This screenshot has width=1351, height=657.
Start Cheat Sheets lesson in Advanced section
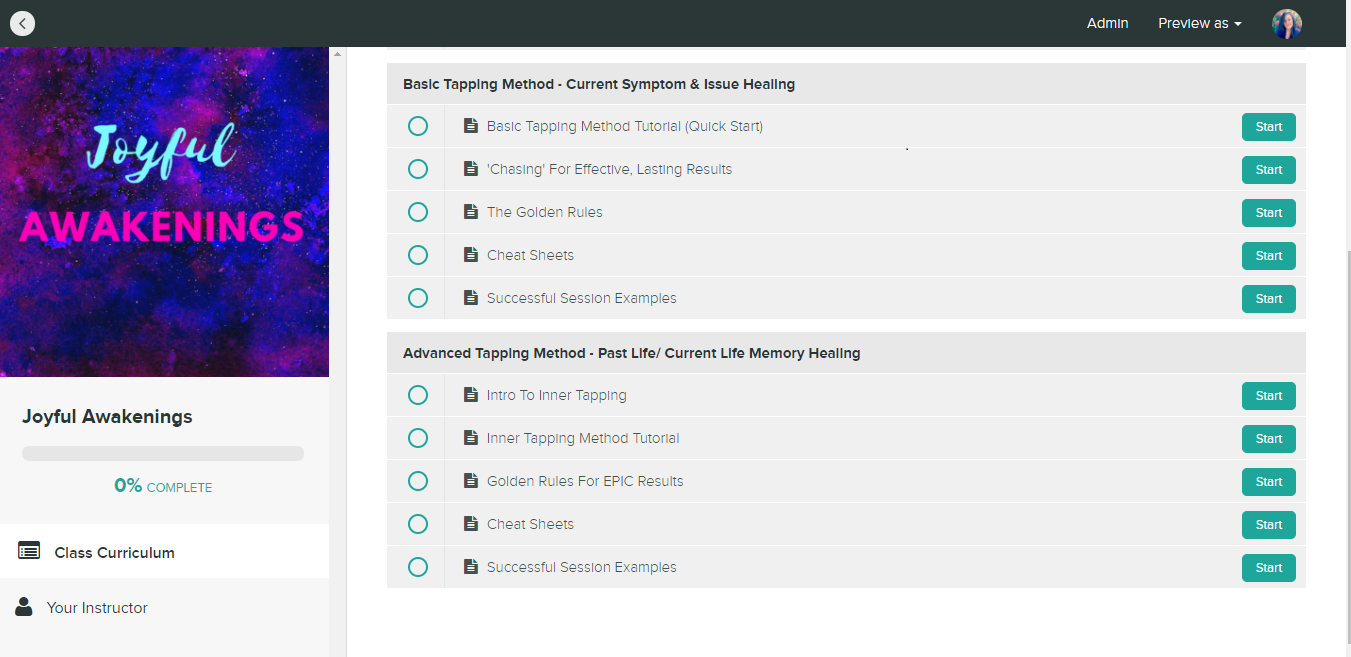(x=1268, y=525)
